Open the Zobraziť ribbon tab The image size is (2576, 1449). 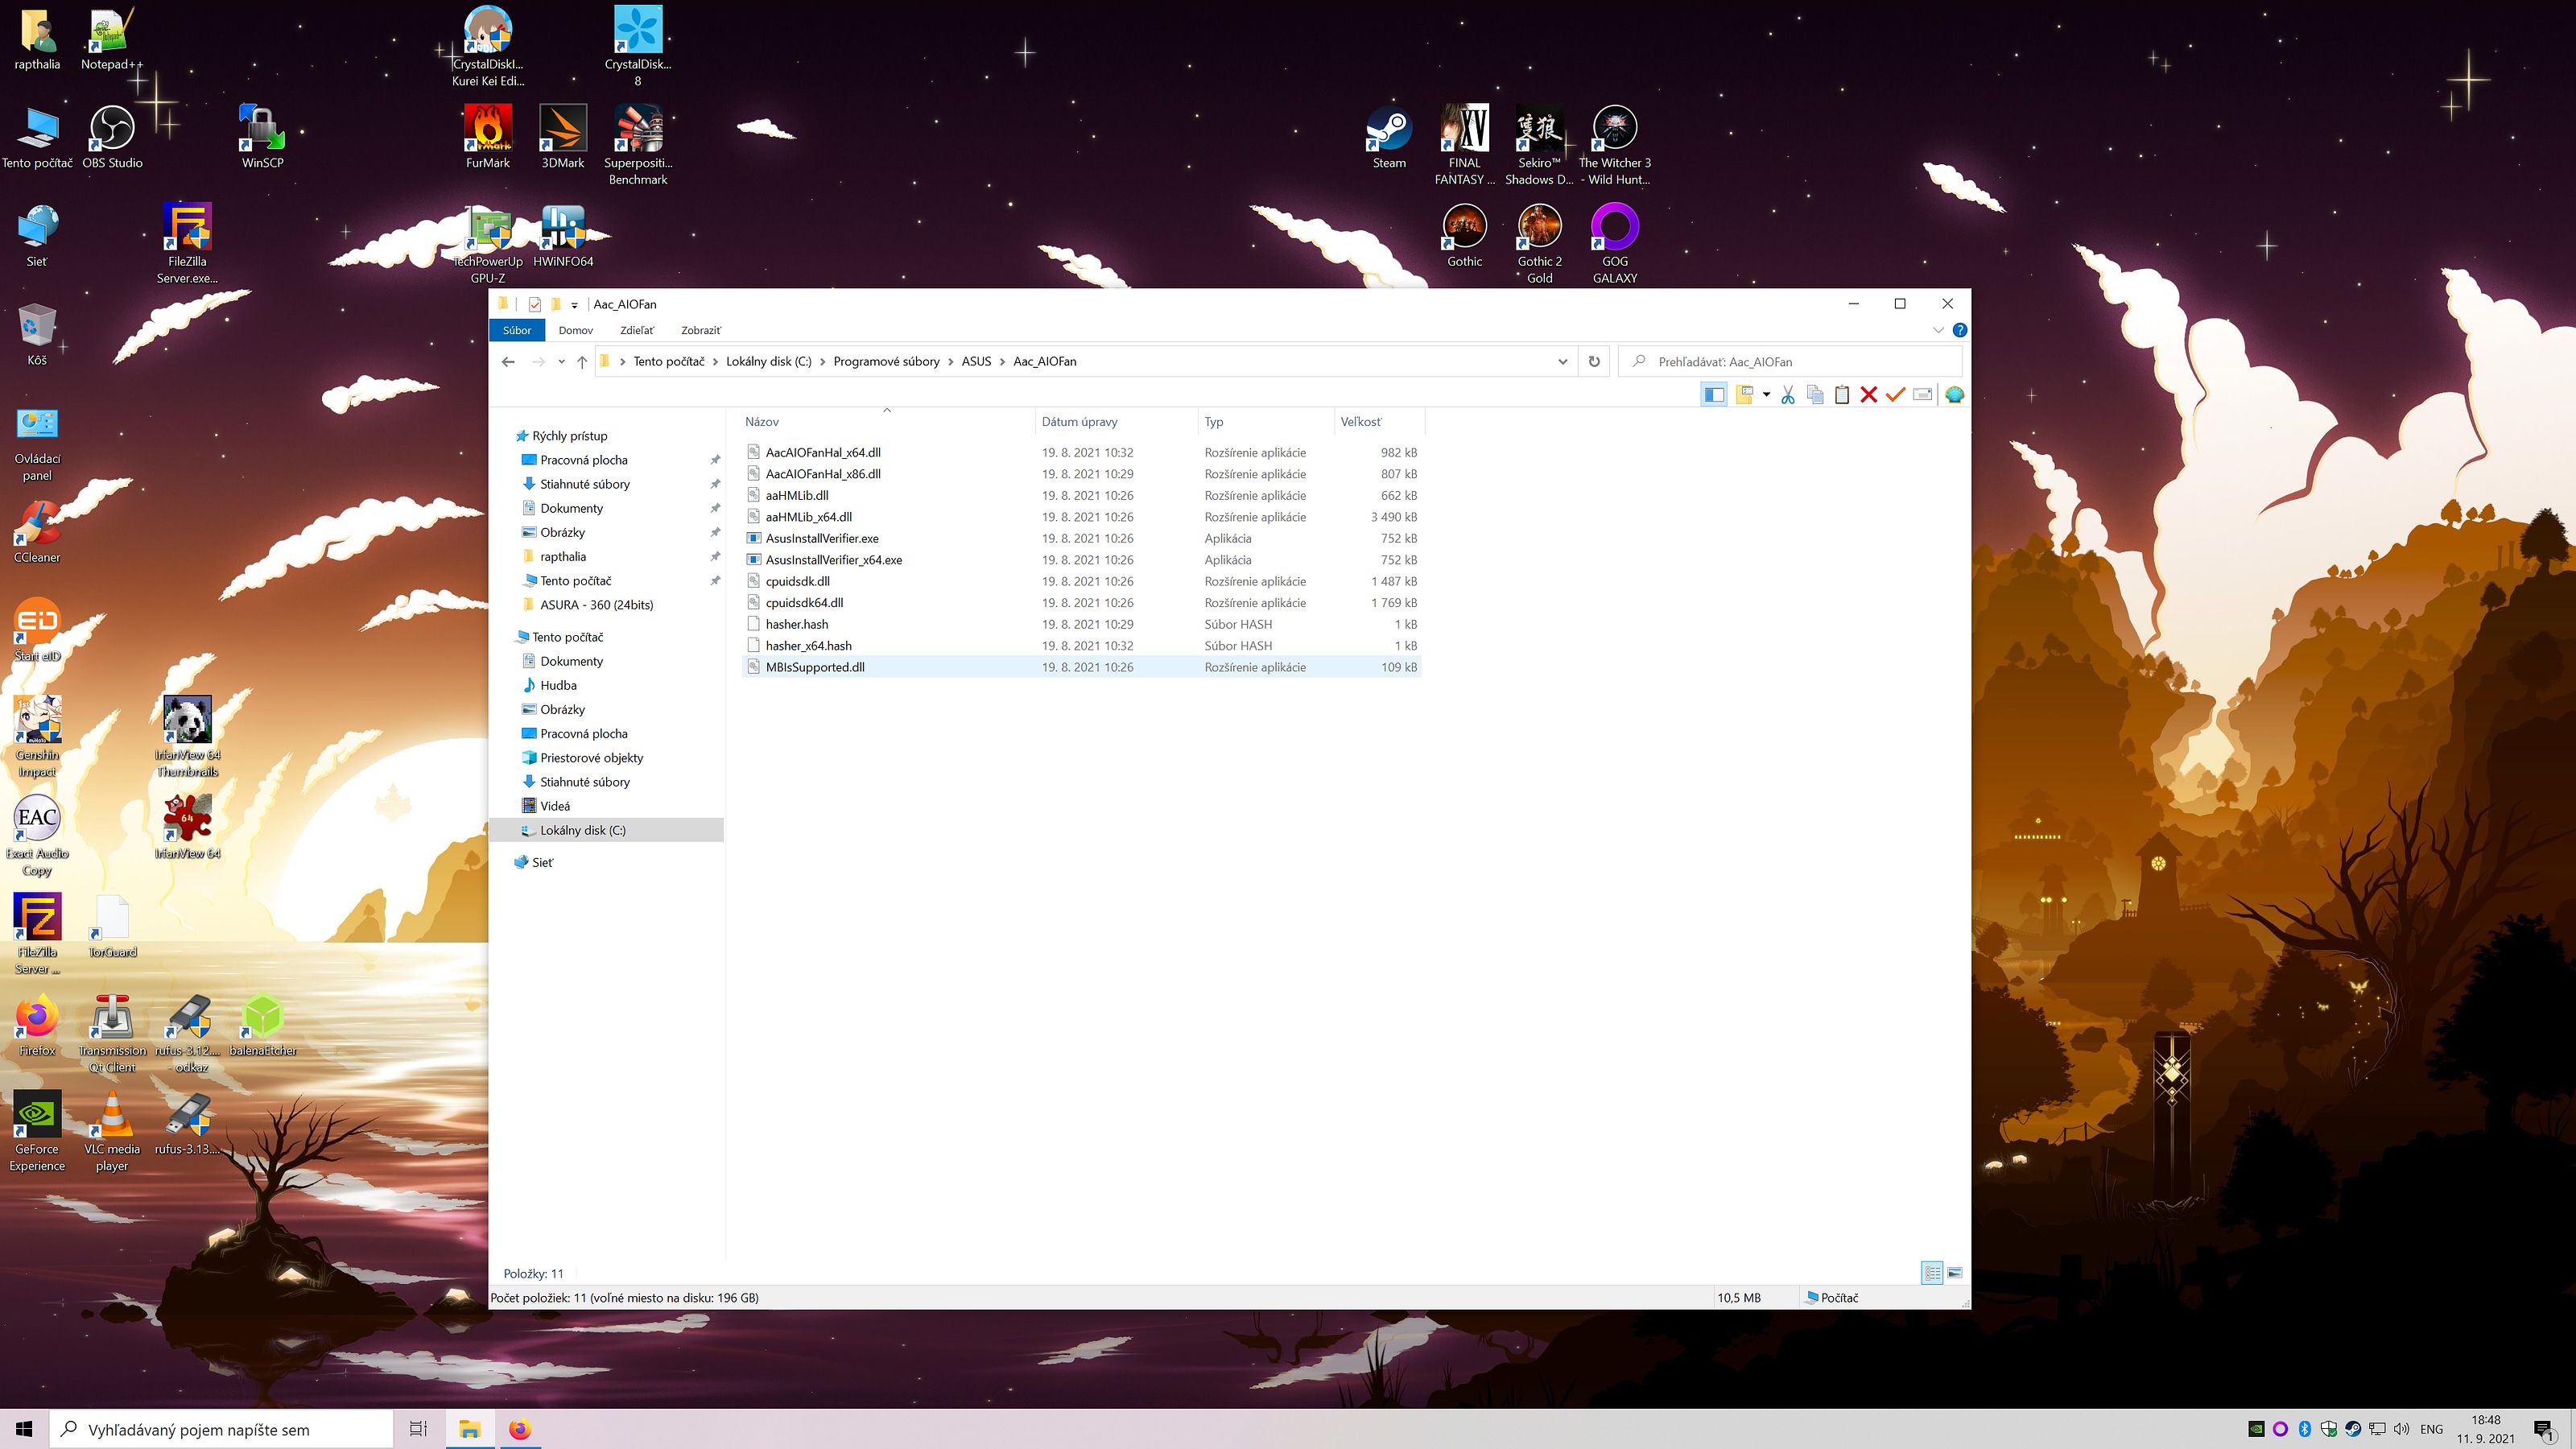(x=700, y=330)
